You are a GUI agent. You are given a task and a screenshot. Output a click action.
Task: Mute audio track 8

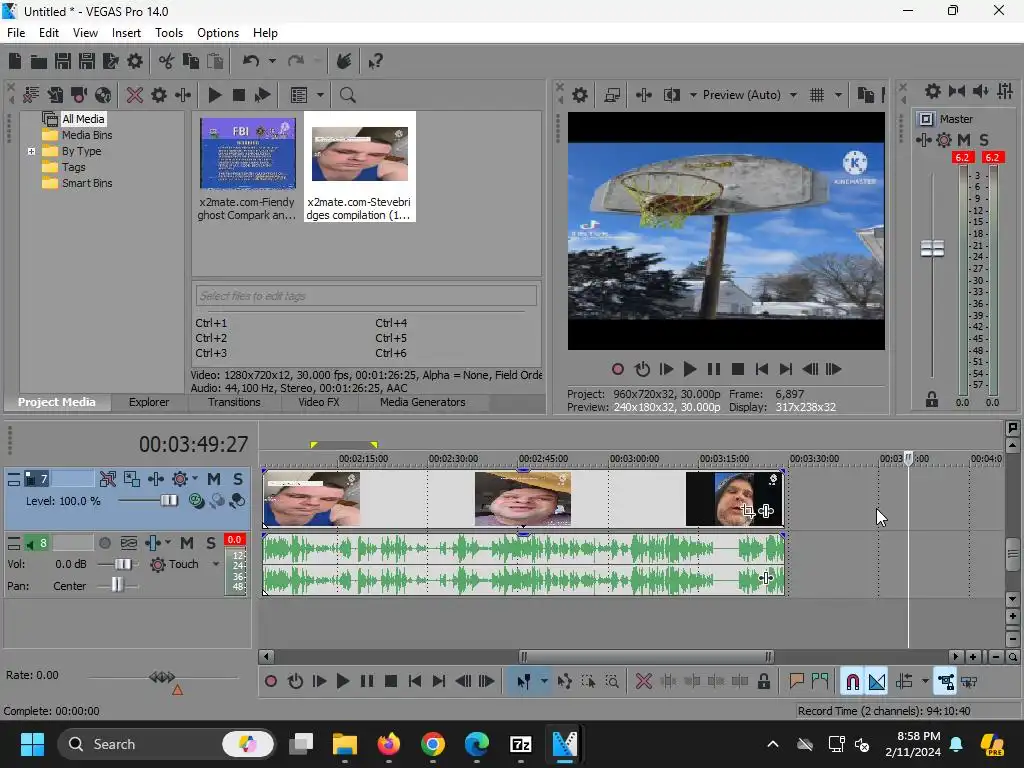[187, 543]
